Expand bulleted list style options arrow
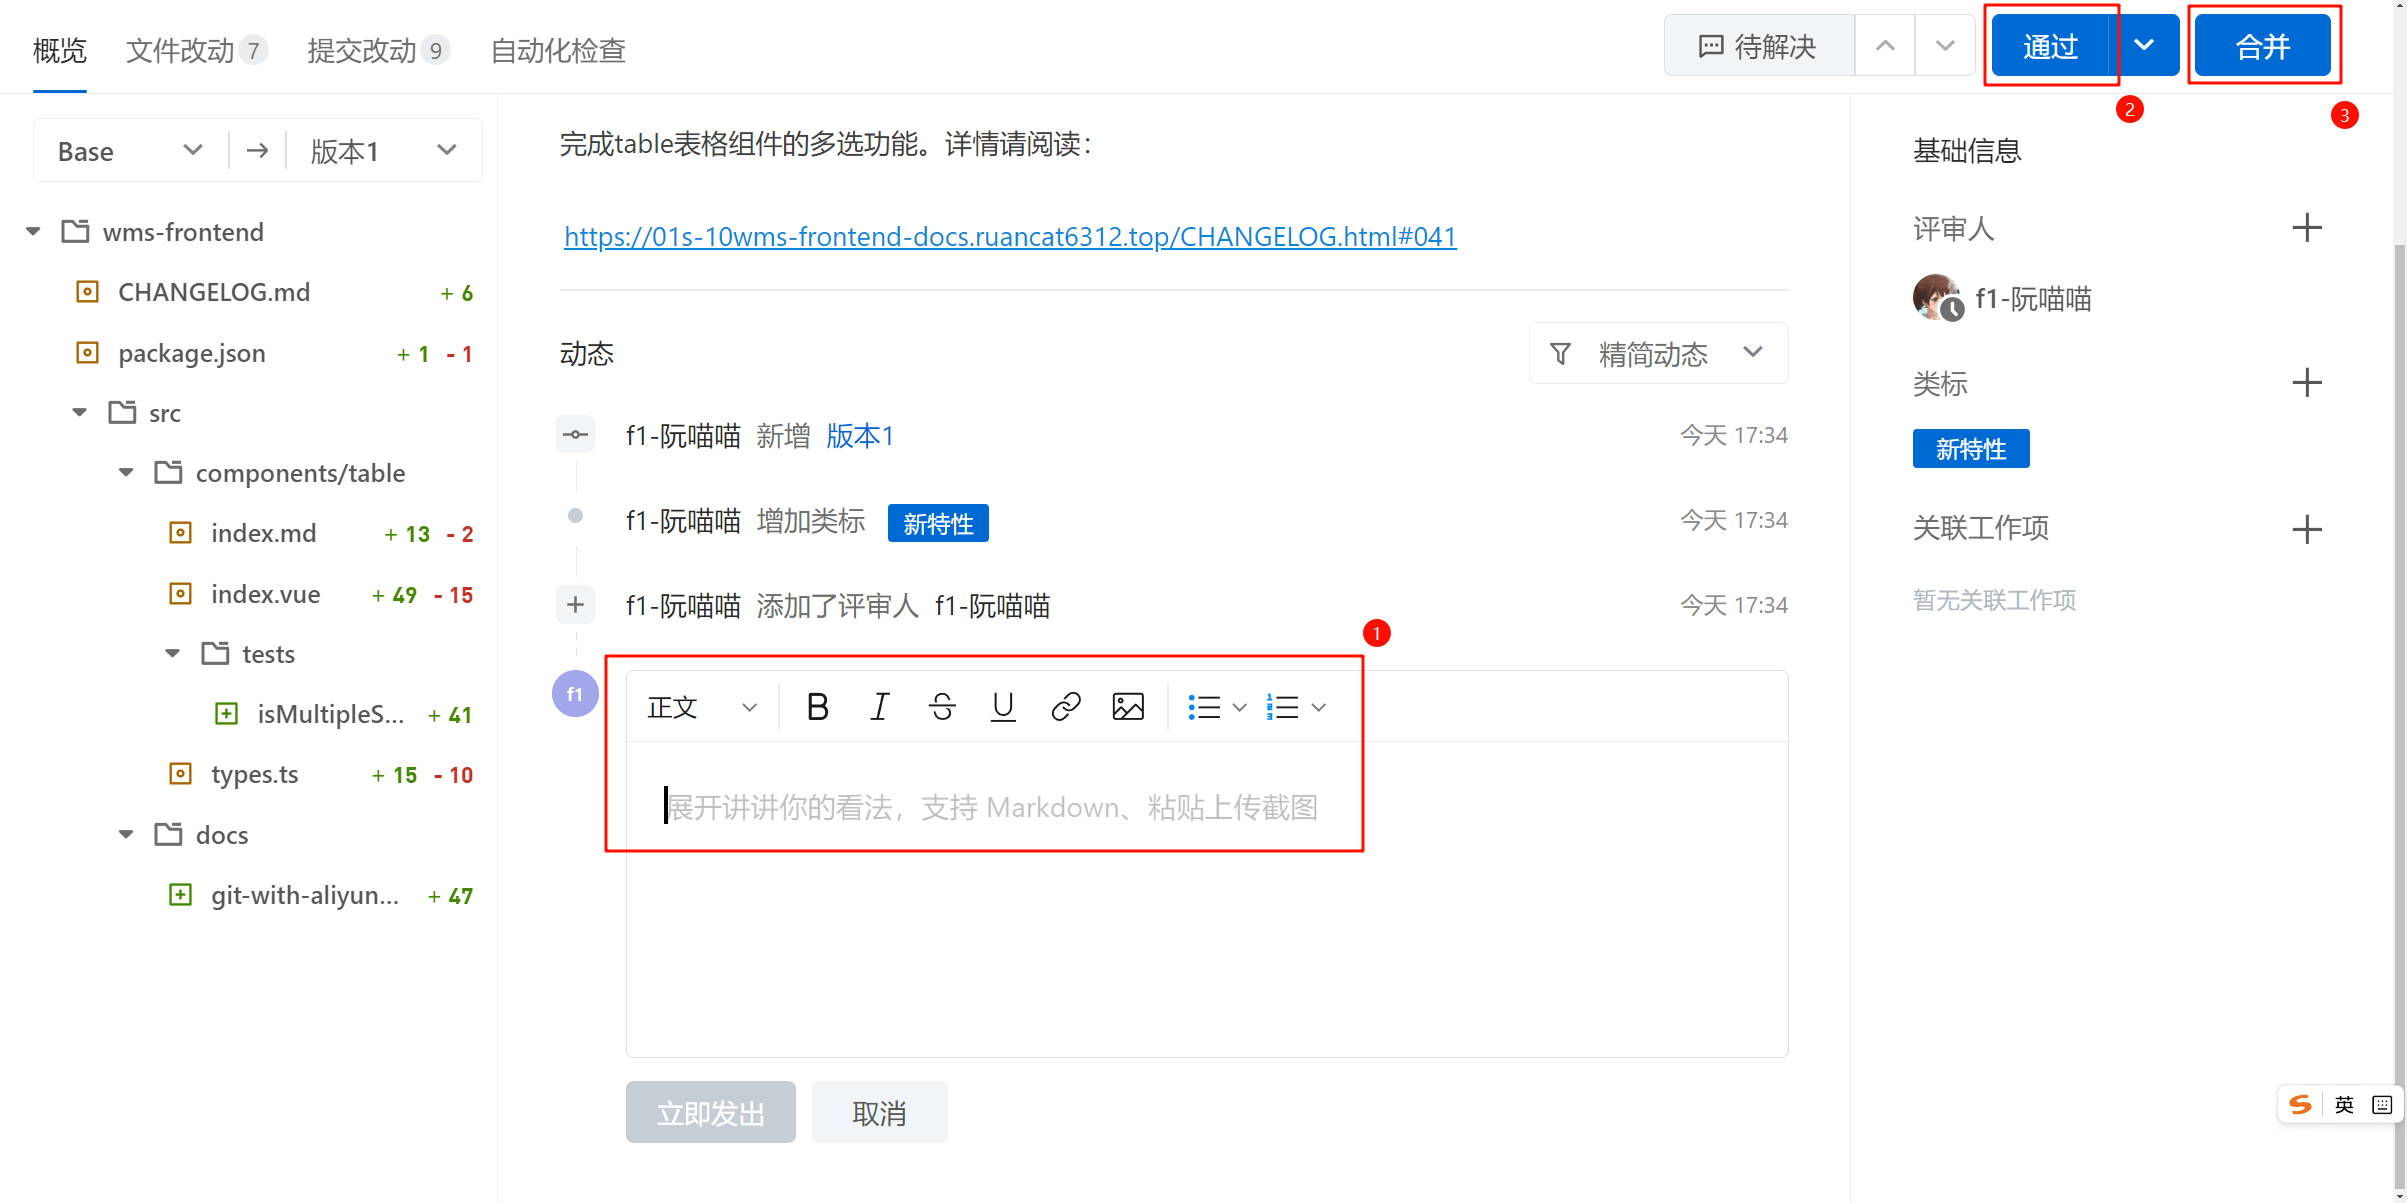Viewport: 2407px width, 1203px height. tap(1240, 707)
